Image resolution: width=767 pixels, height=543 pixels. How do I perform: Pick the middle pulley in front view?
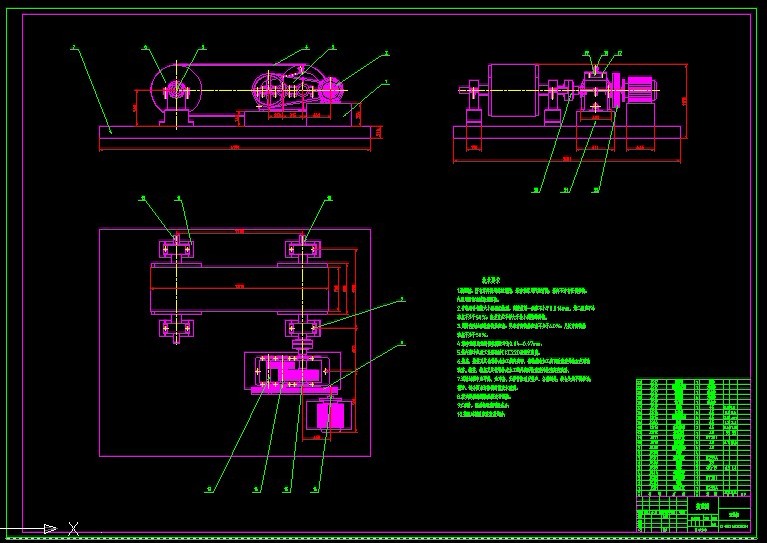click(x=268, y=90)
